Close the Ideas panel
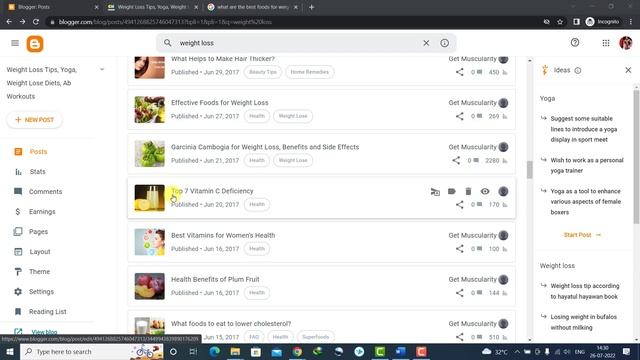Image resolution: width=640 pixels, height=360 pixels. [x=628, y=70]
